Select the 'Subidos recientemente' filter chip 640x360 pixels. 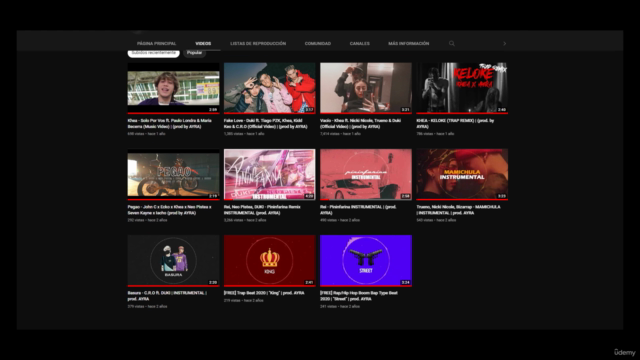[153, 53]
